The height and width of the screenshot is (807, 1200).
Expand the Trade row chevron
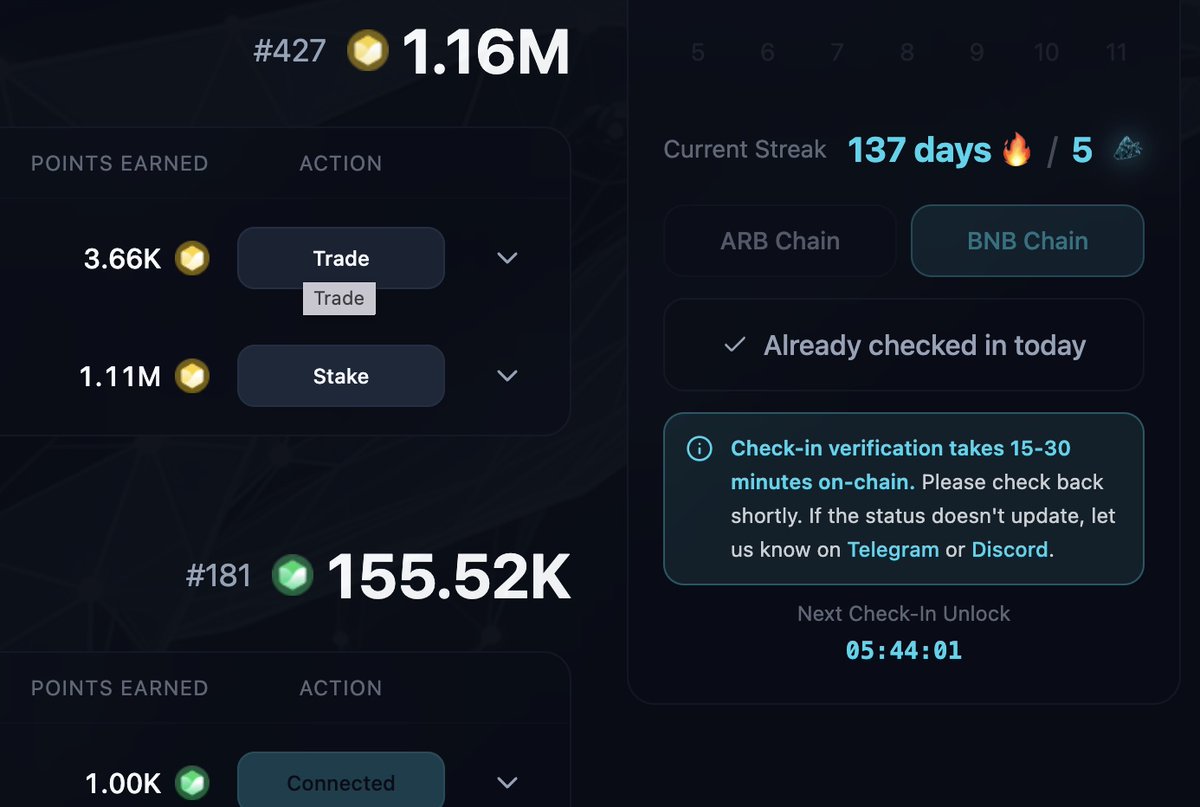[508, 258]
